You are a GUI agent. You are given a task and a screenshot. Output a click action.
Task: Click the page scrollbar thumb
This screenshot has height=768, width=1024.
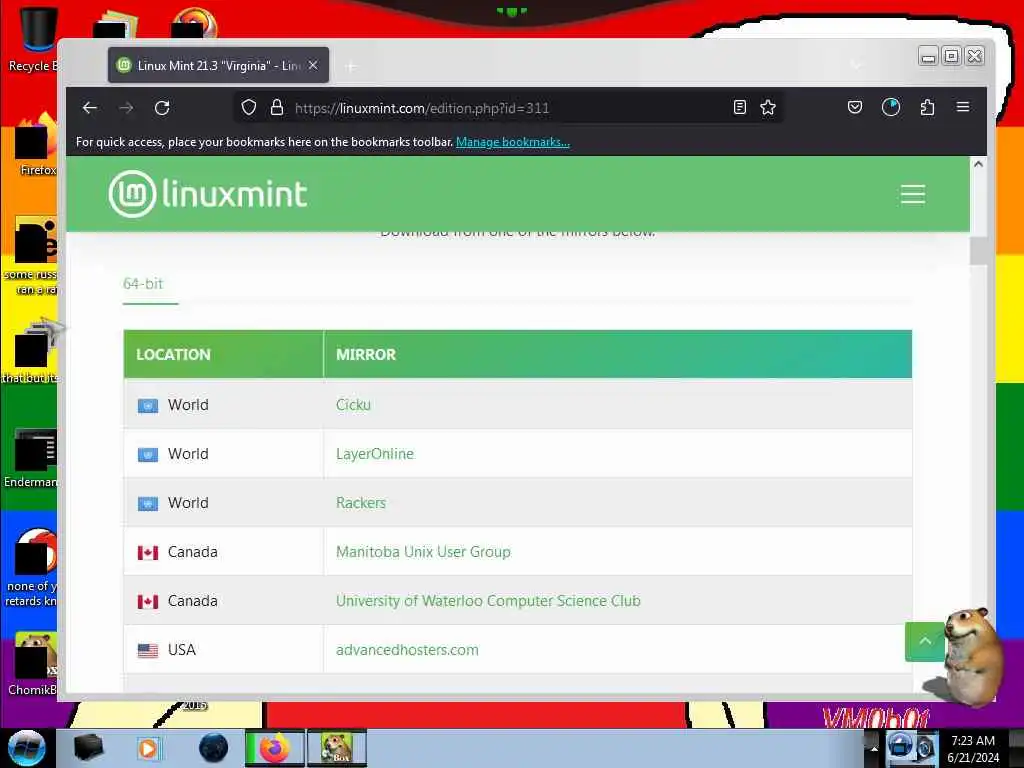[x=978, y=251]
